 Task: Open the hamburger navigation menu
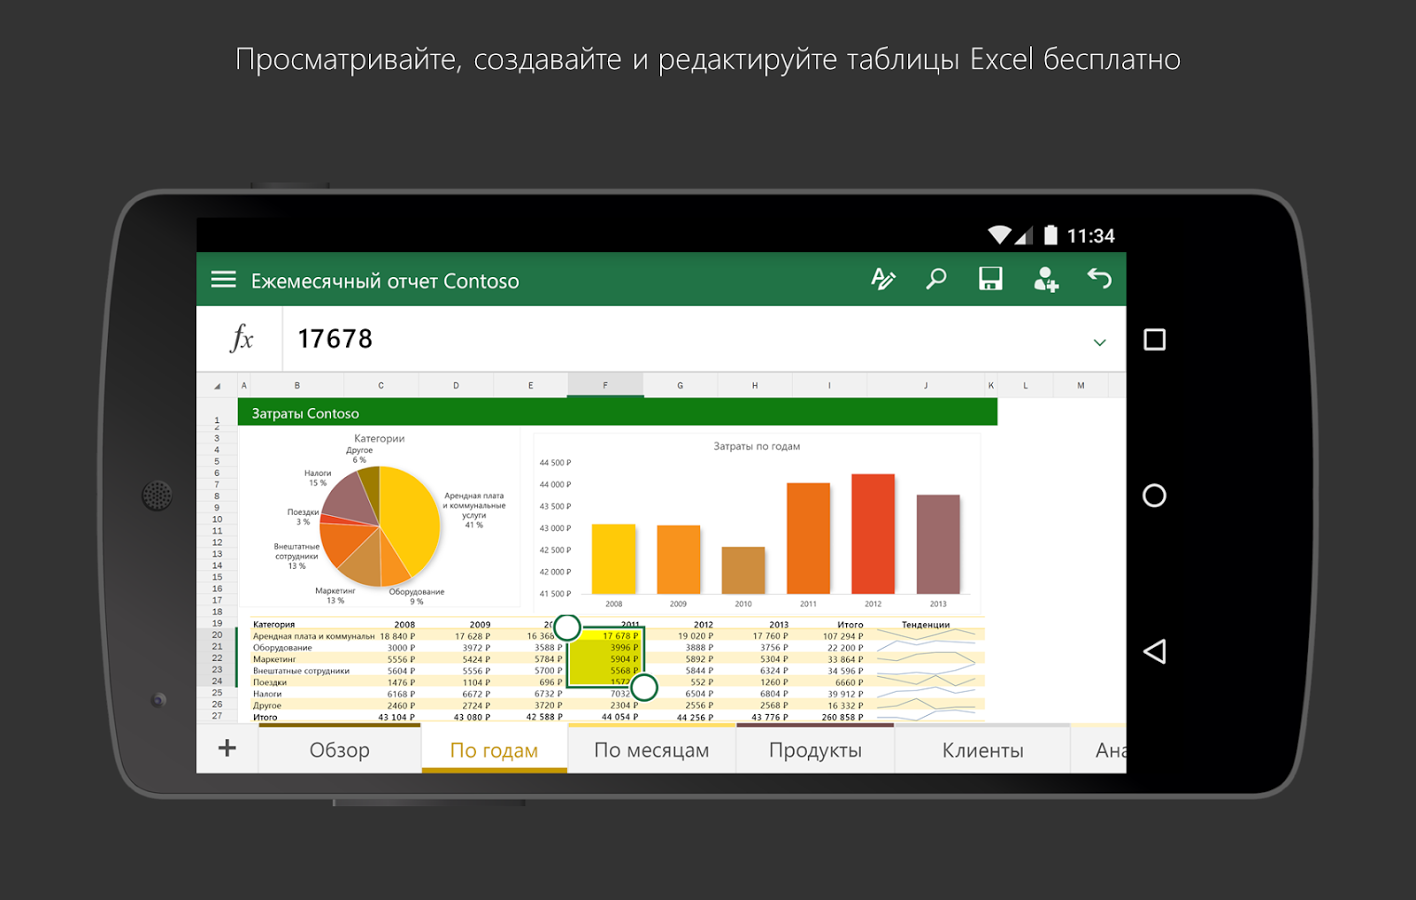223,280
